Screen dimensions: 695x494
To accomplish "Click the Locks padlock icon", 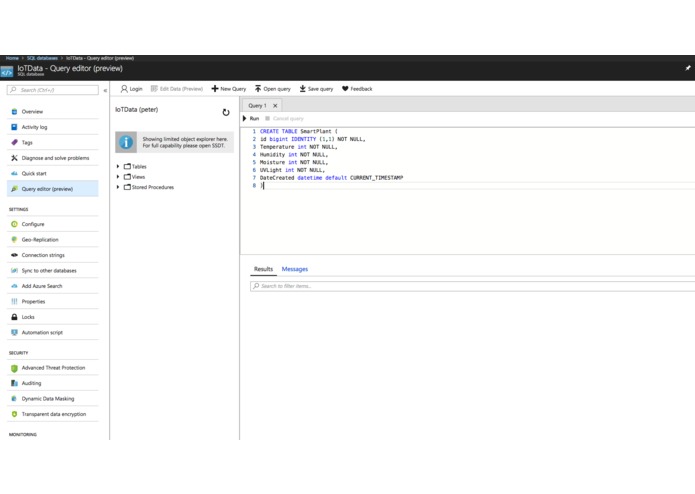I will click(x=14, y=317).
